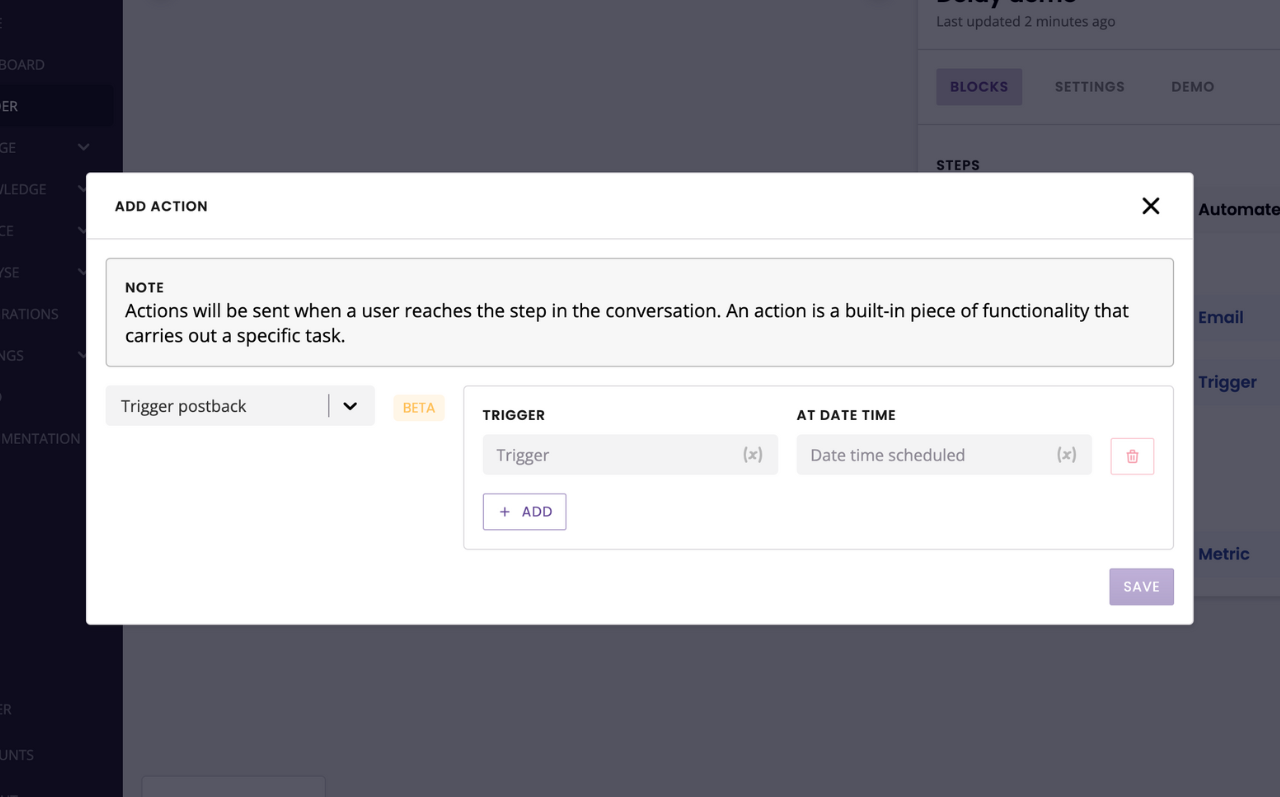Click the STEPS heading in side panel

[958, 165]
